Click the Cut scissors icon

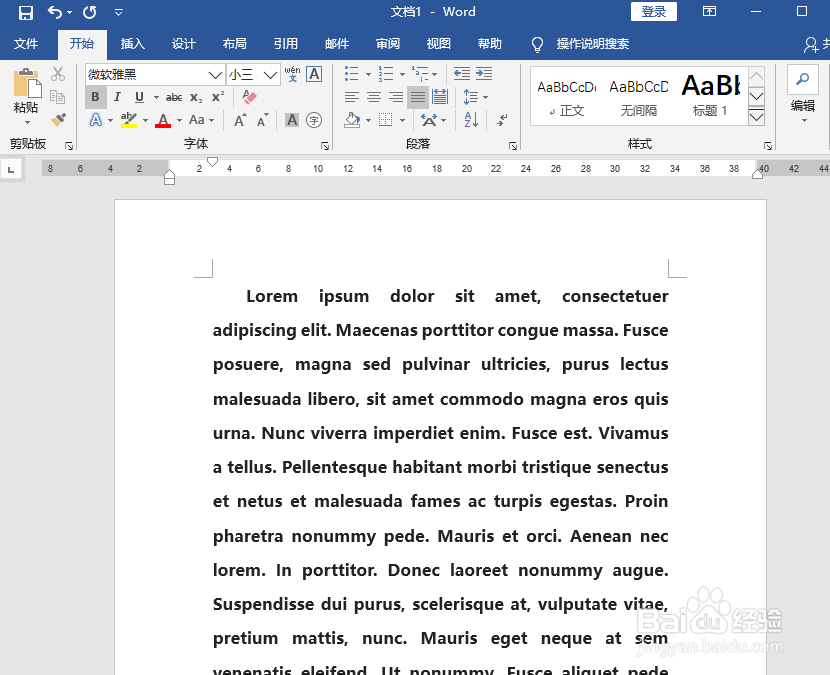pos(58,74)
